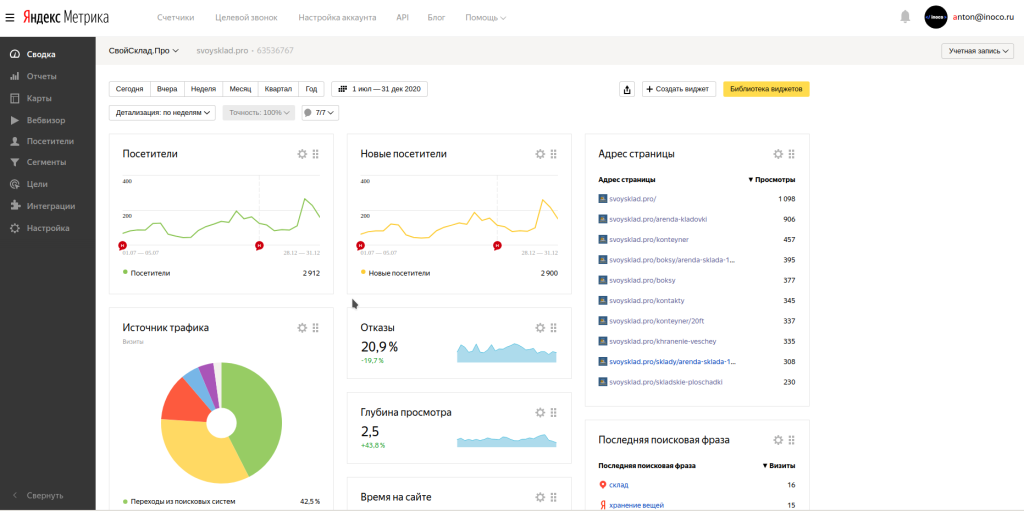Select the Неделя period toggle
Screen dimensions: 1024x511
click(x=203, y=89)
